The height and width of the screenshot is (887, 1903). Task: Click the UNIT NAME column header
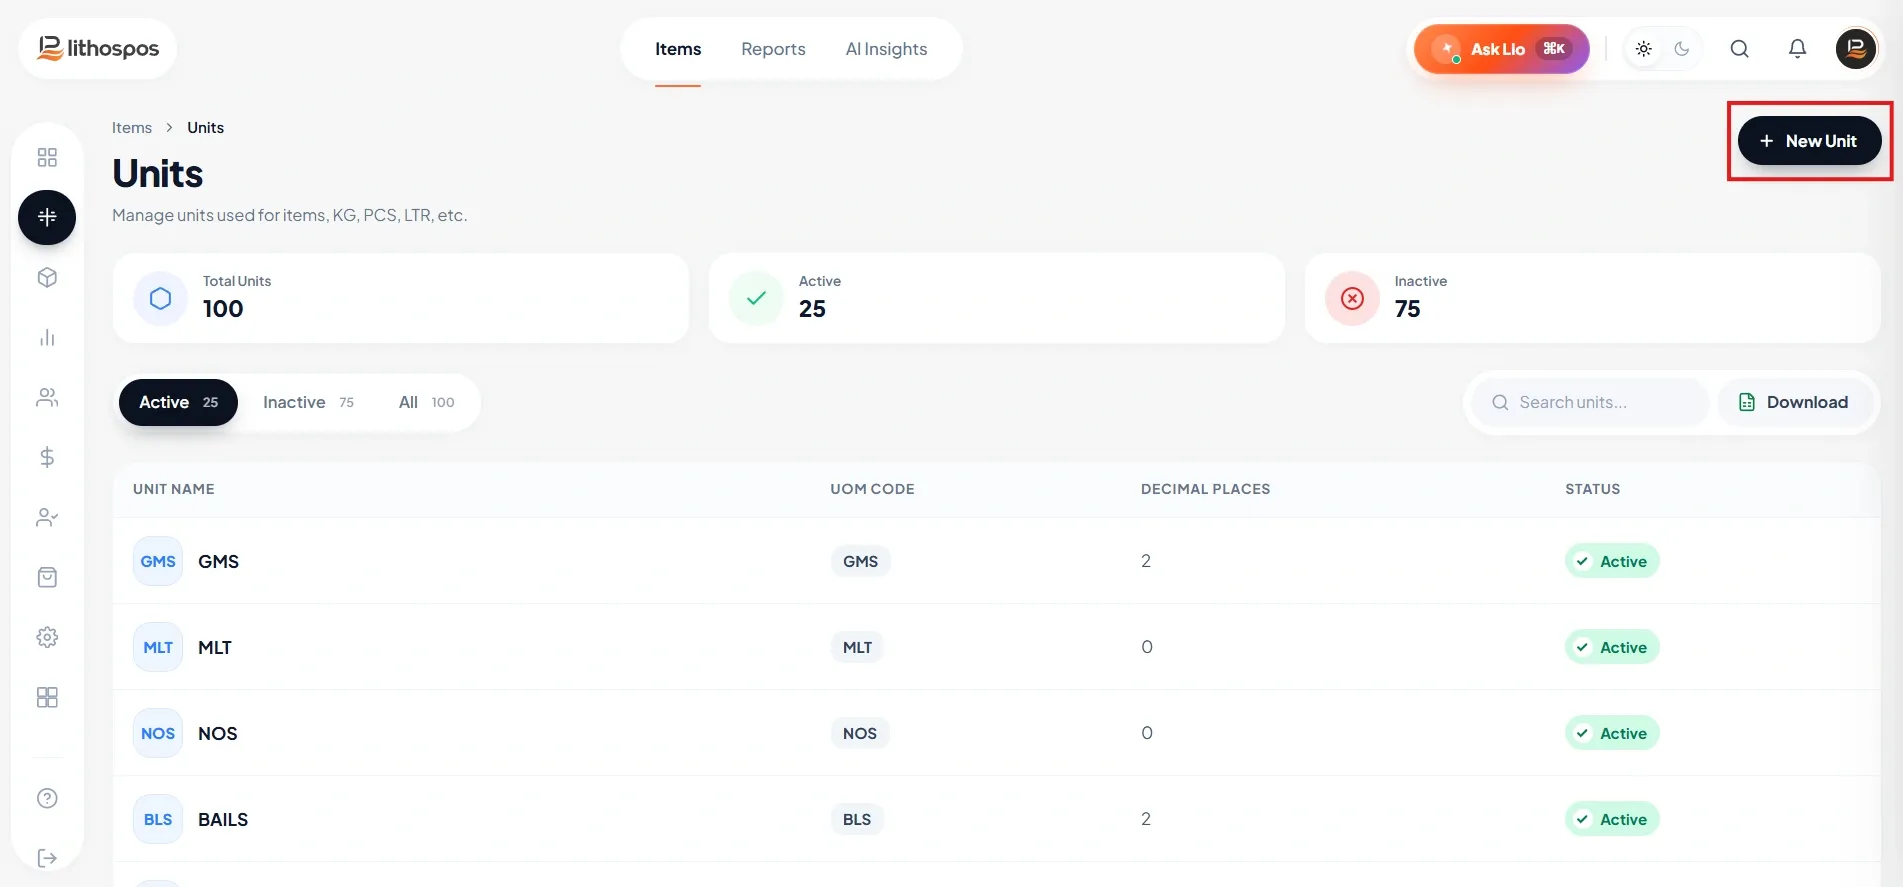pyautogui.click(x=174, y=489)
